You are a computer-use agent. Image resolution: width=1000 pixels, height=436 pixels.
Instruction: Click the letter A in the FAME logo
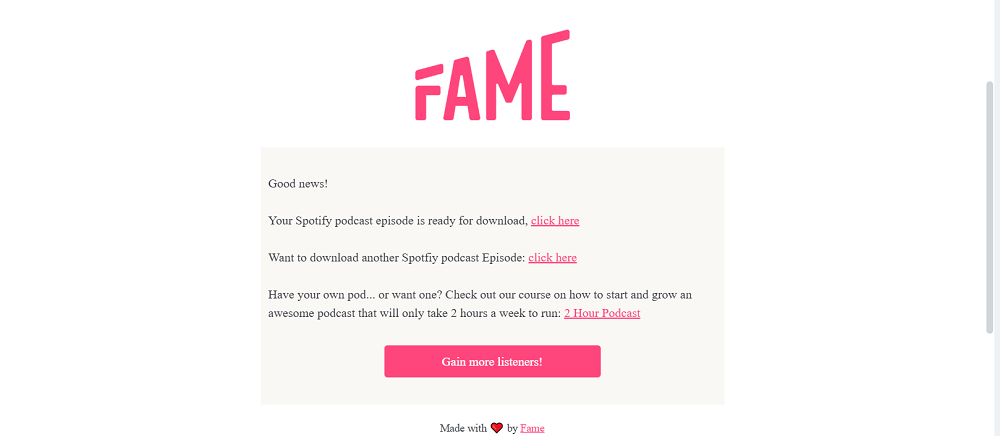click(463, 89)
